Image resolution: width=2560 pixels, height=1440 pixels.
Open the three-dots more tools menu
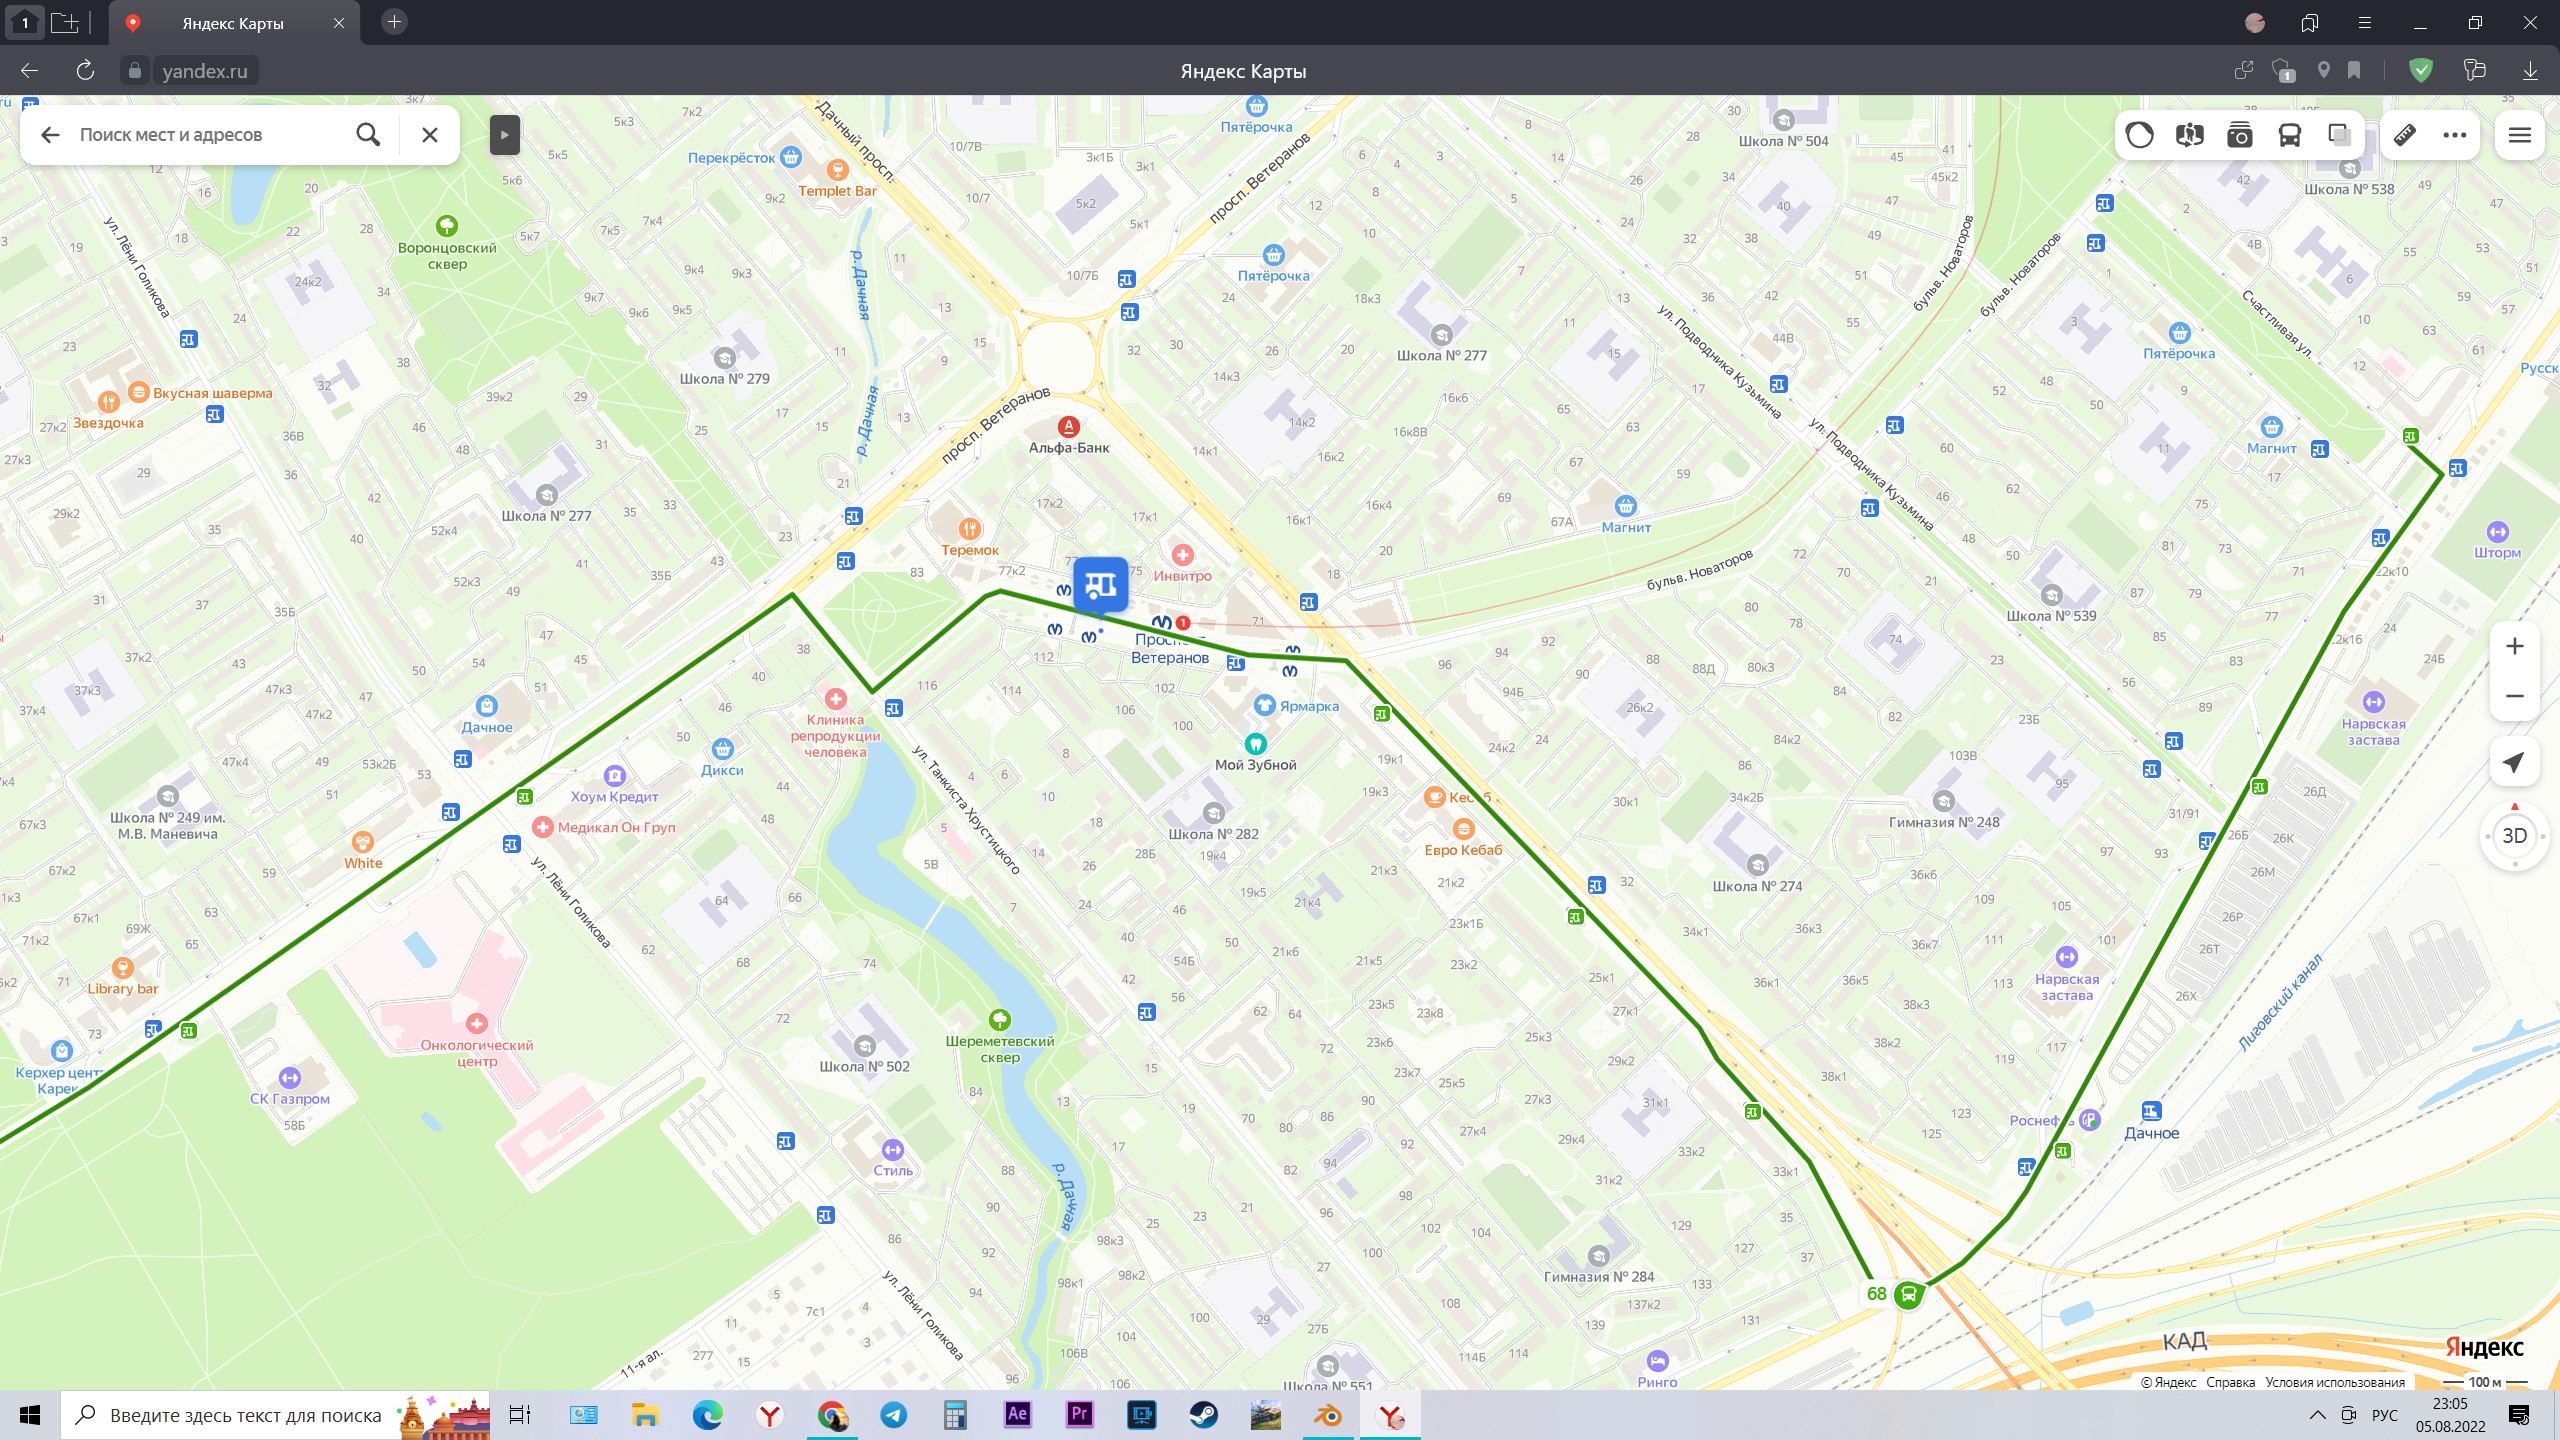click(x=2454, y=135)
